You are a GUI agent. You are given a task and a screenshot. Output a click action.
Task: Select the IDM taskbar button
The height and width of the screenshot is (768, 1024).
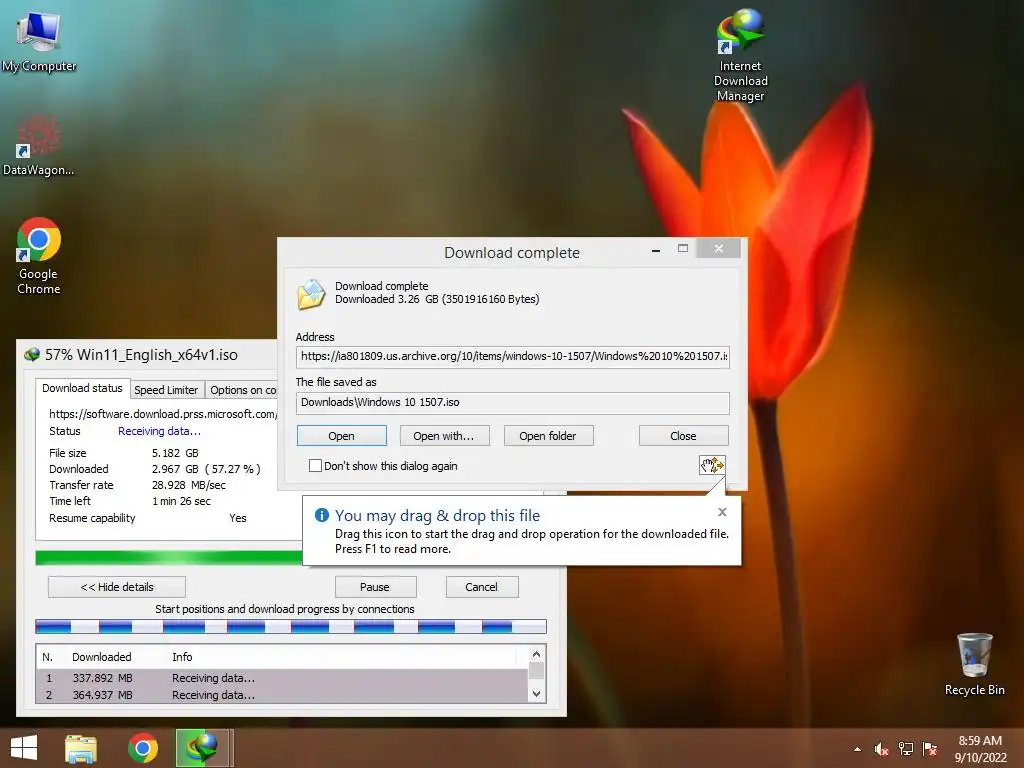point(202,748)
